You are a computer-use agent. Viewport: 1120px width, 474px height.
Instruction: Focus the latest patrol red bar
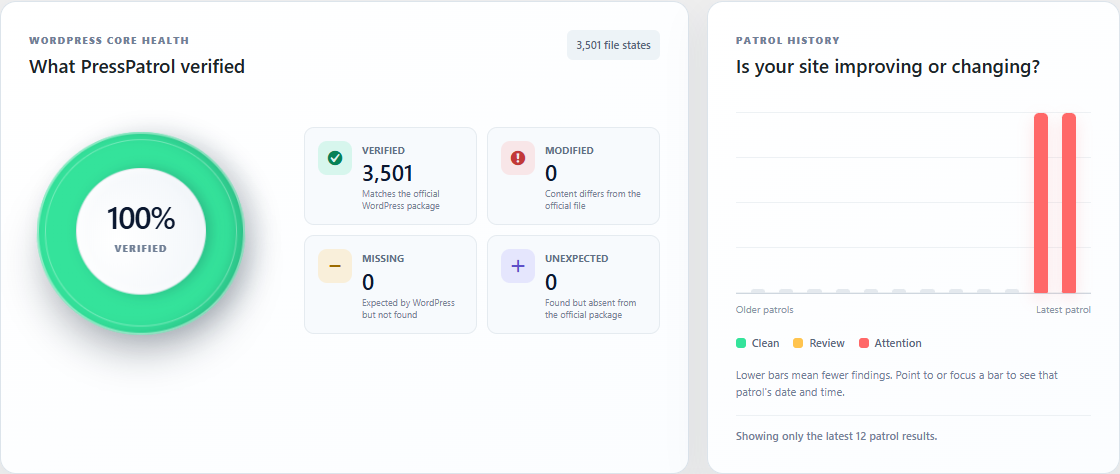click(1069, 203)
